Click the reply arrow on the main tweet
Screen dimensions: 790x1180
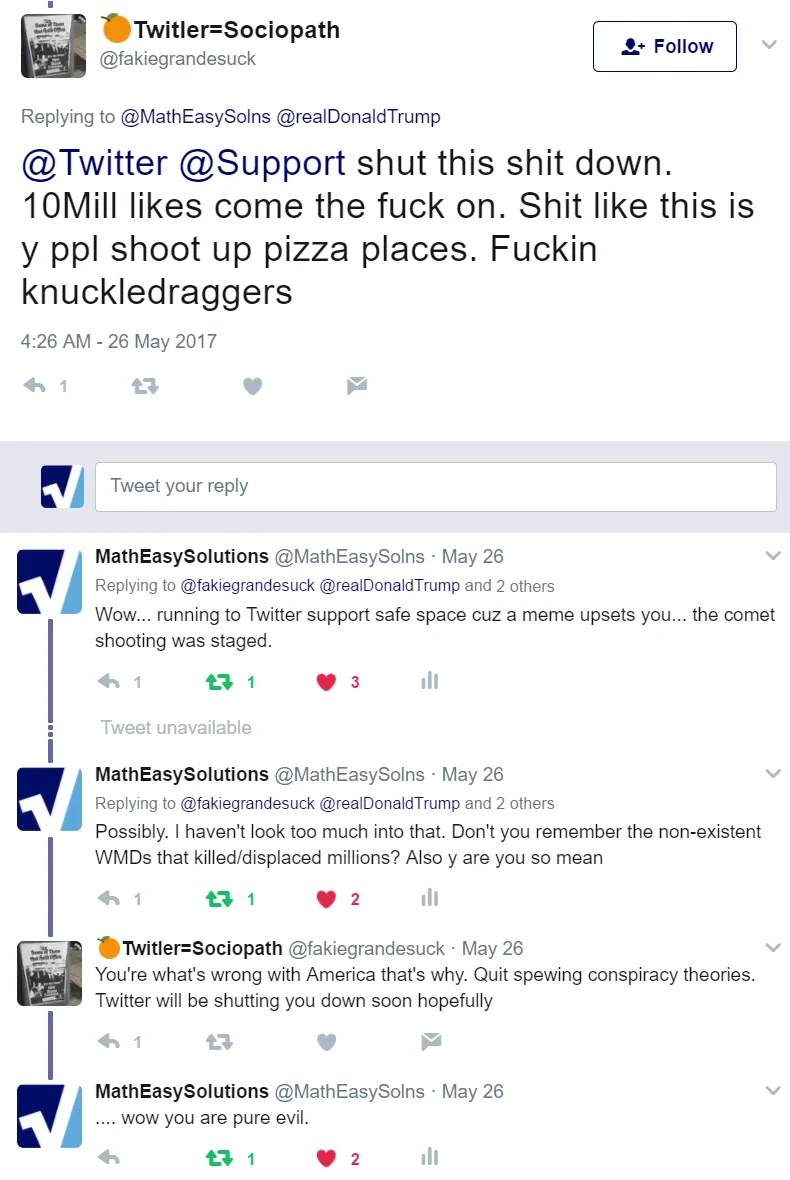point(35,386)
